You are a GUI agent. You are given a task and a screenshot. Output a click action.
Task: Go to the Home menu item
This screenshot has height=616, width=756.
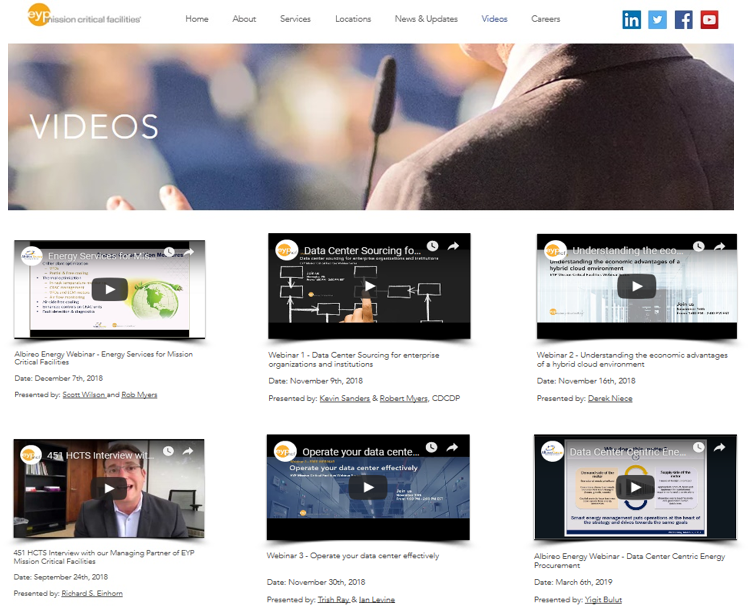(197, 19)
